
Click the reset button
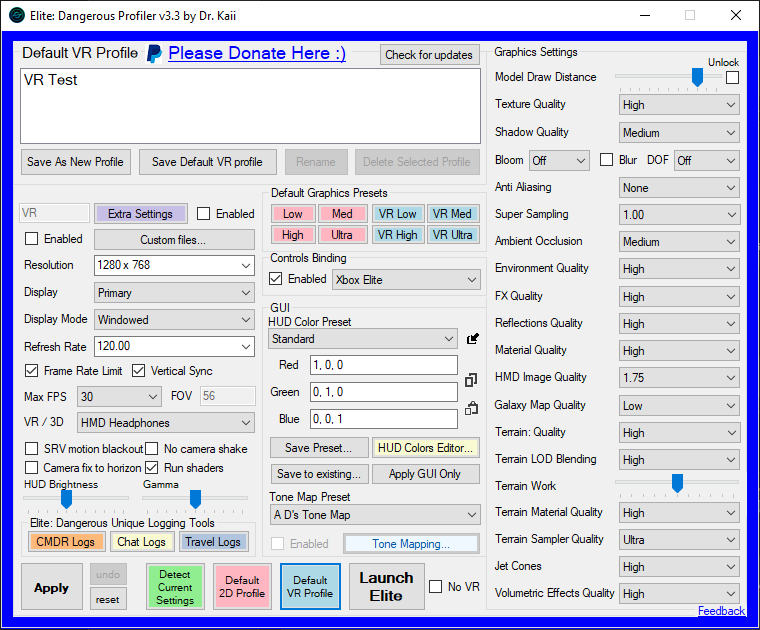coord(108,599)
